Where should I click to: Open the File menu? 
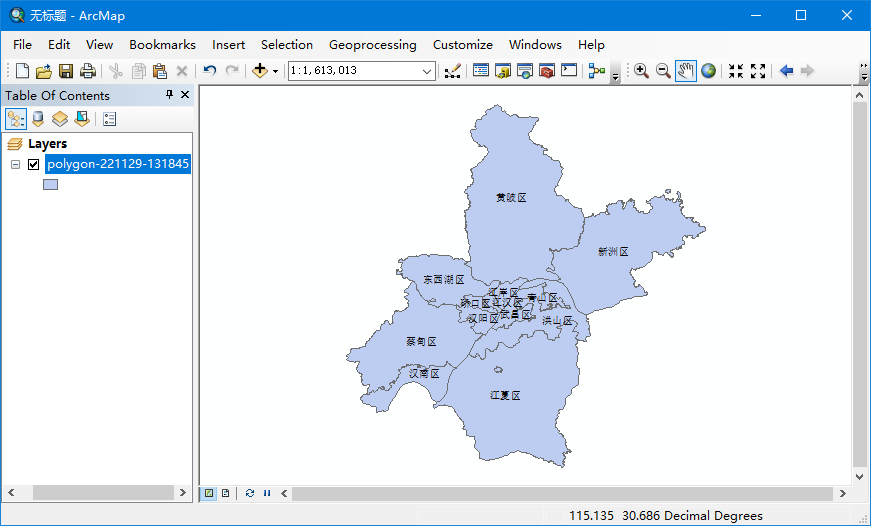click(x=22, y=44)
